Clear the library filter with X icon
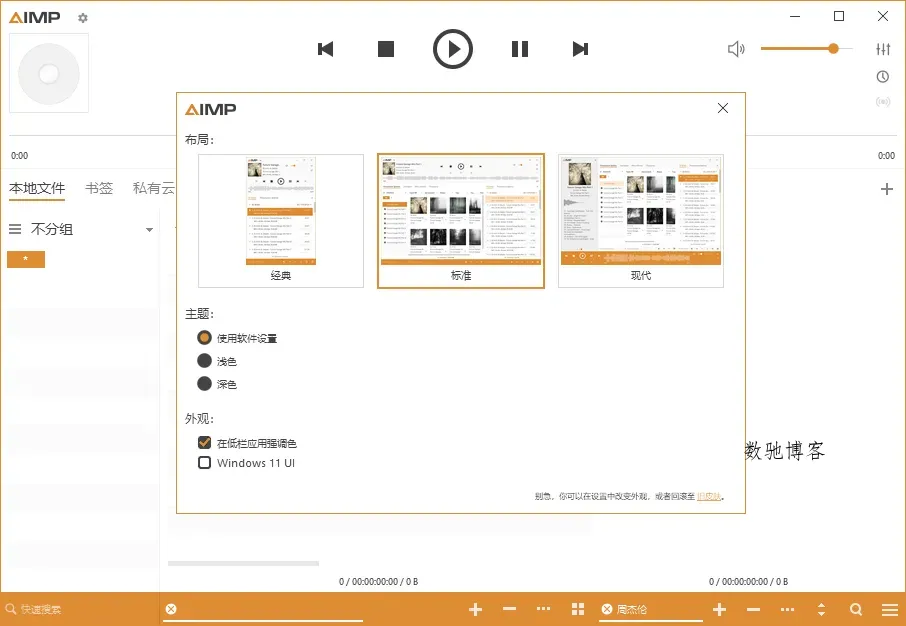The height and width of the screenshot is (626, 906). [171, 609]
